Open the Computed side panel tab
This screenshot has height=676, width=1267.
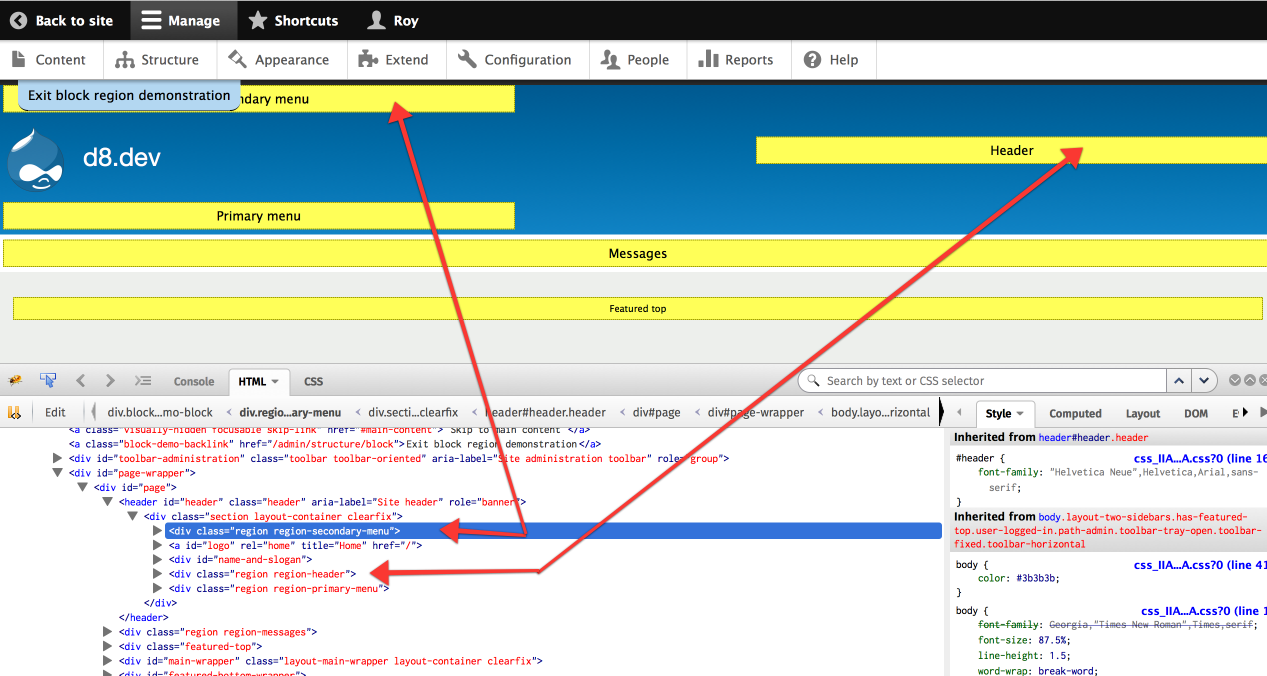(x=1075, y=413)
